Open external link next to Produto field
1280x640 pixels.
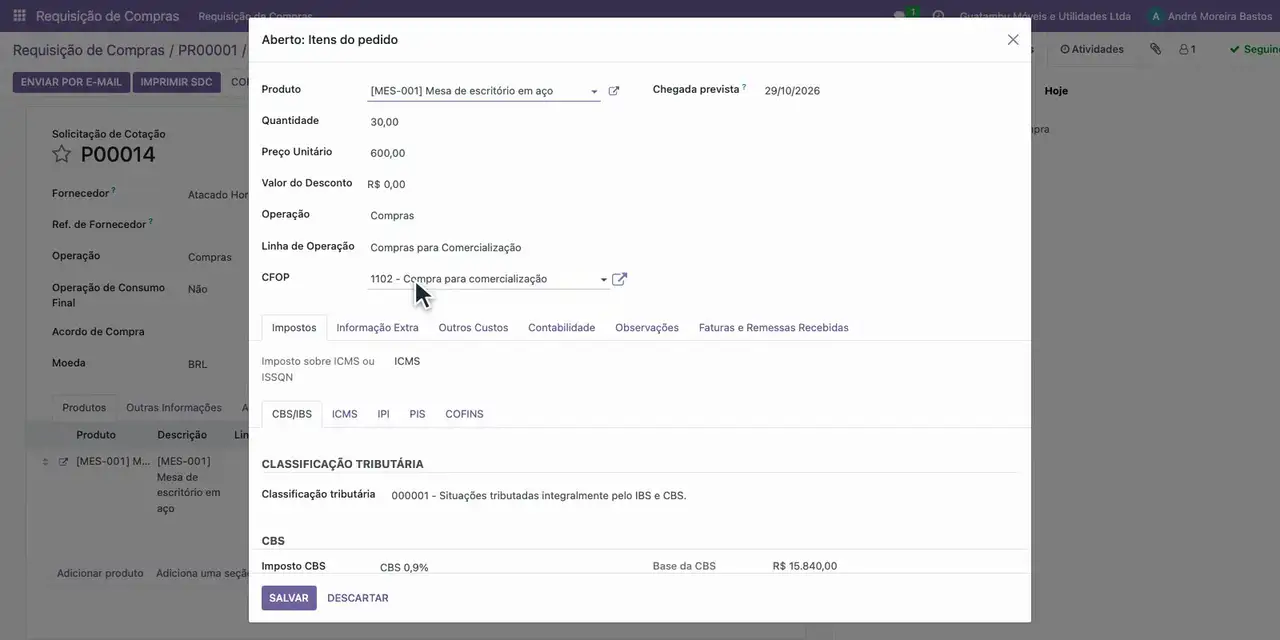[x=614, y=91]
